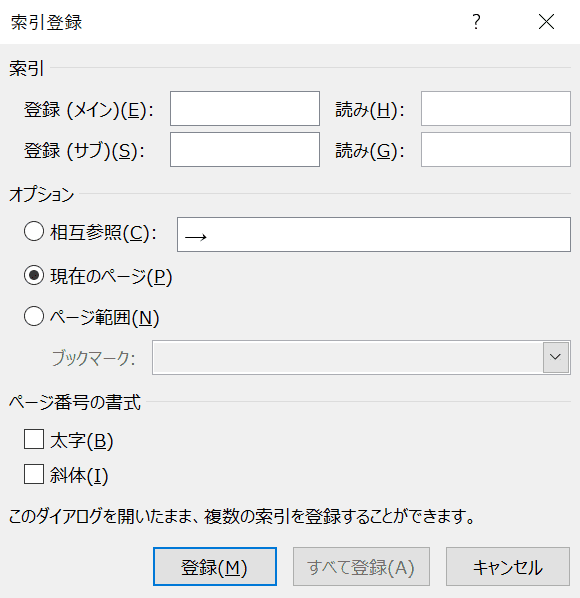Choose the 現在のページ(P) radio option

34,276
